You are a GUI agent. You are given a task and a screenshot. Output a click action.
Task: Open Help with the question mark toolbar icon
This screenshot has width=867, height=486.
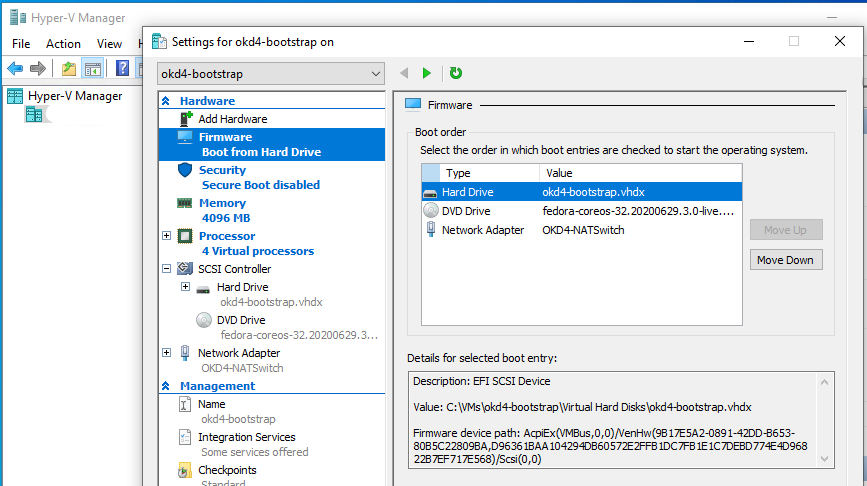pos(122,68)
